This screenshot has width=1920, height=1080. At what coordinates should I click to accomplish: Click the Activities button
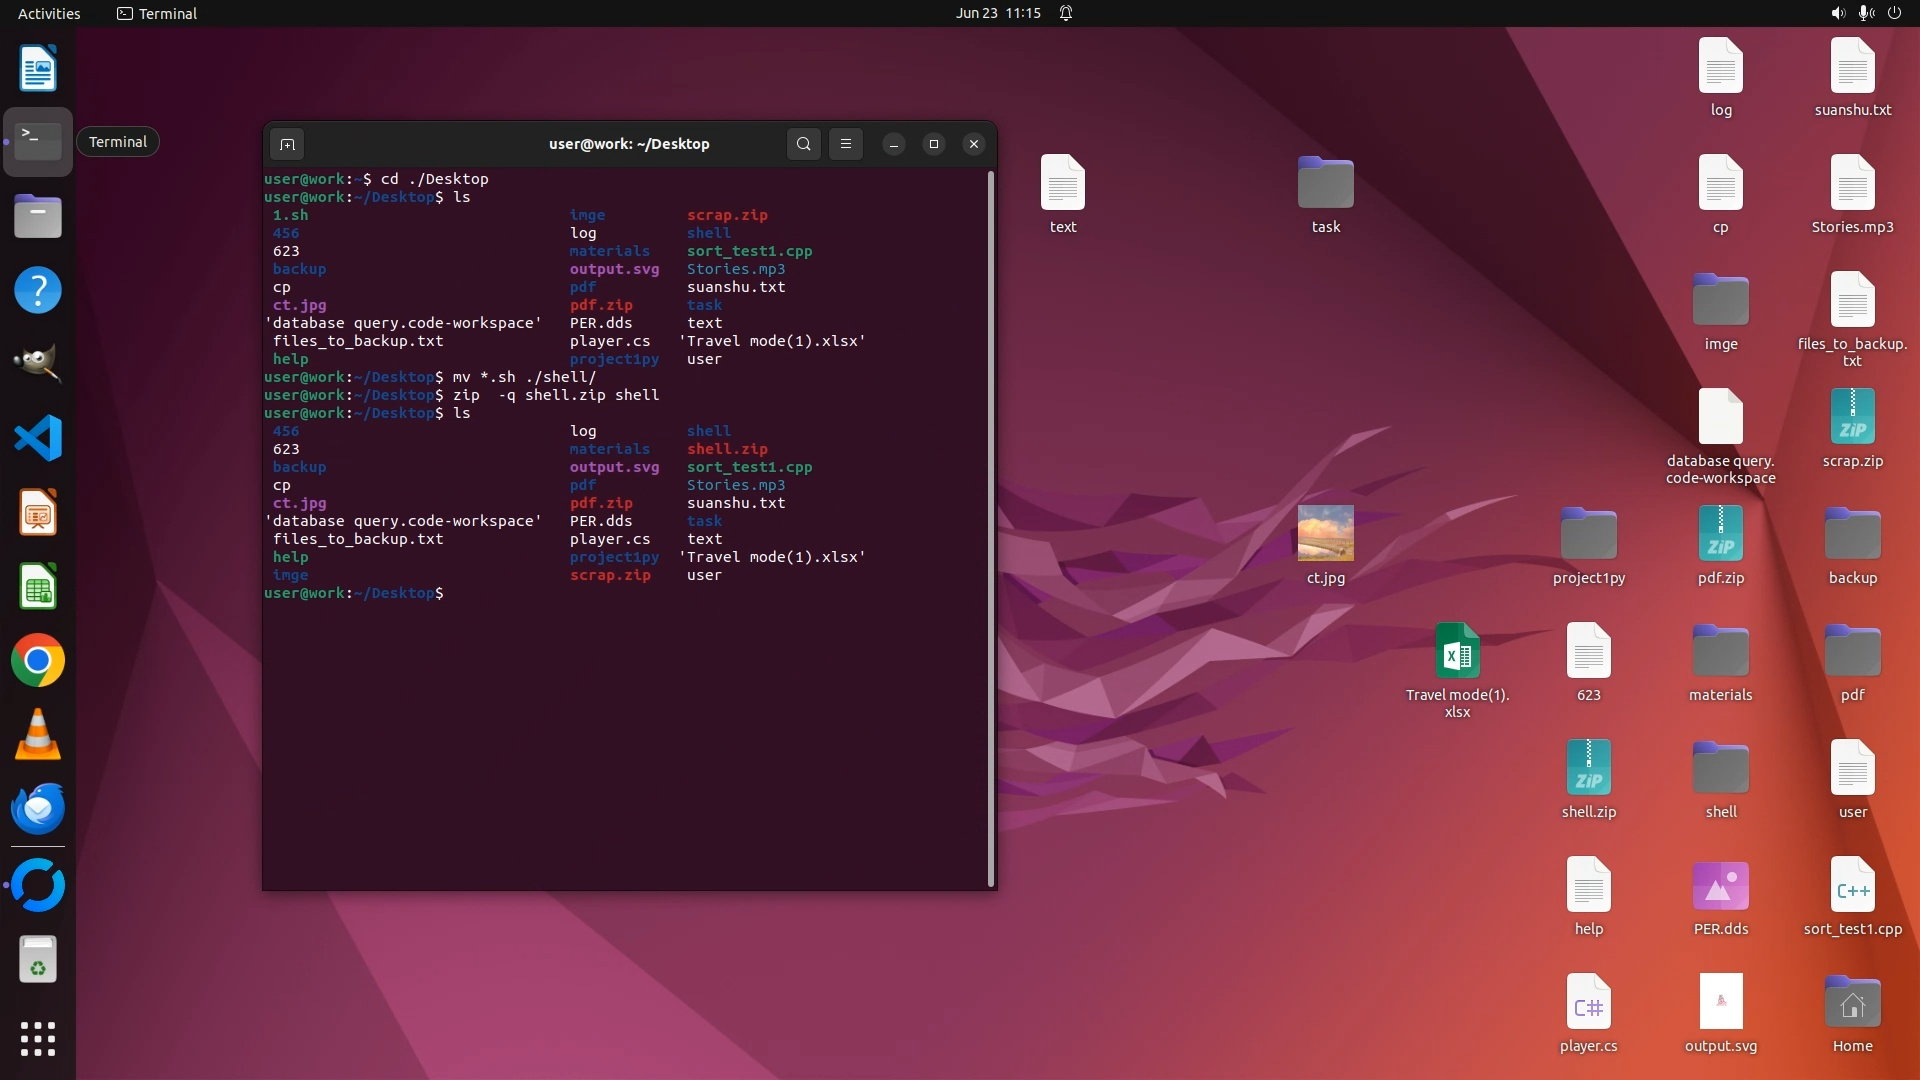tap(49, 13)
